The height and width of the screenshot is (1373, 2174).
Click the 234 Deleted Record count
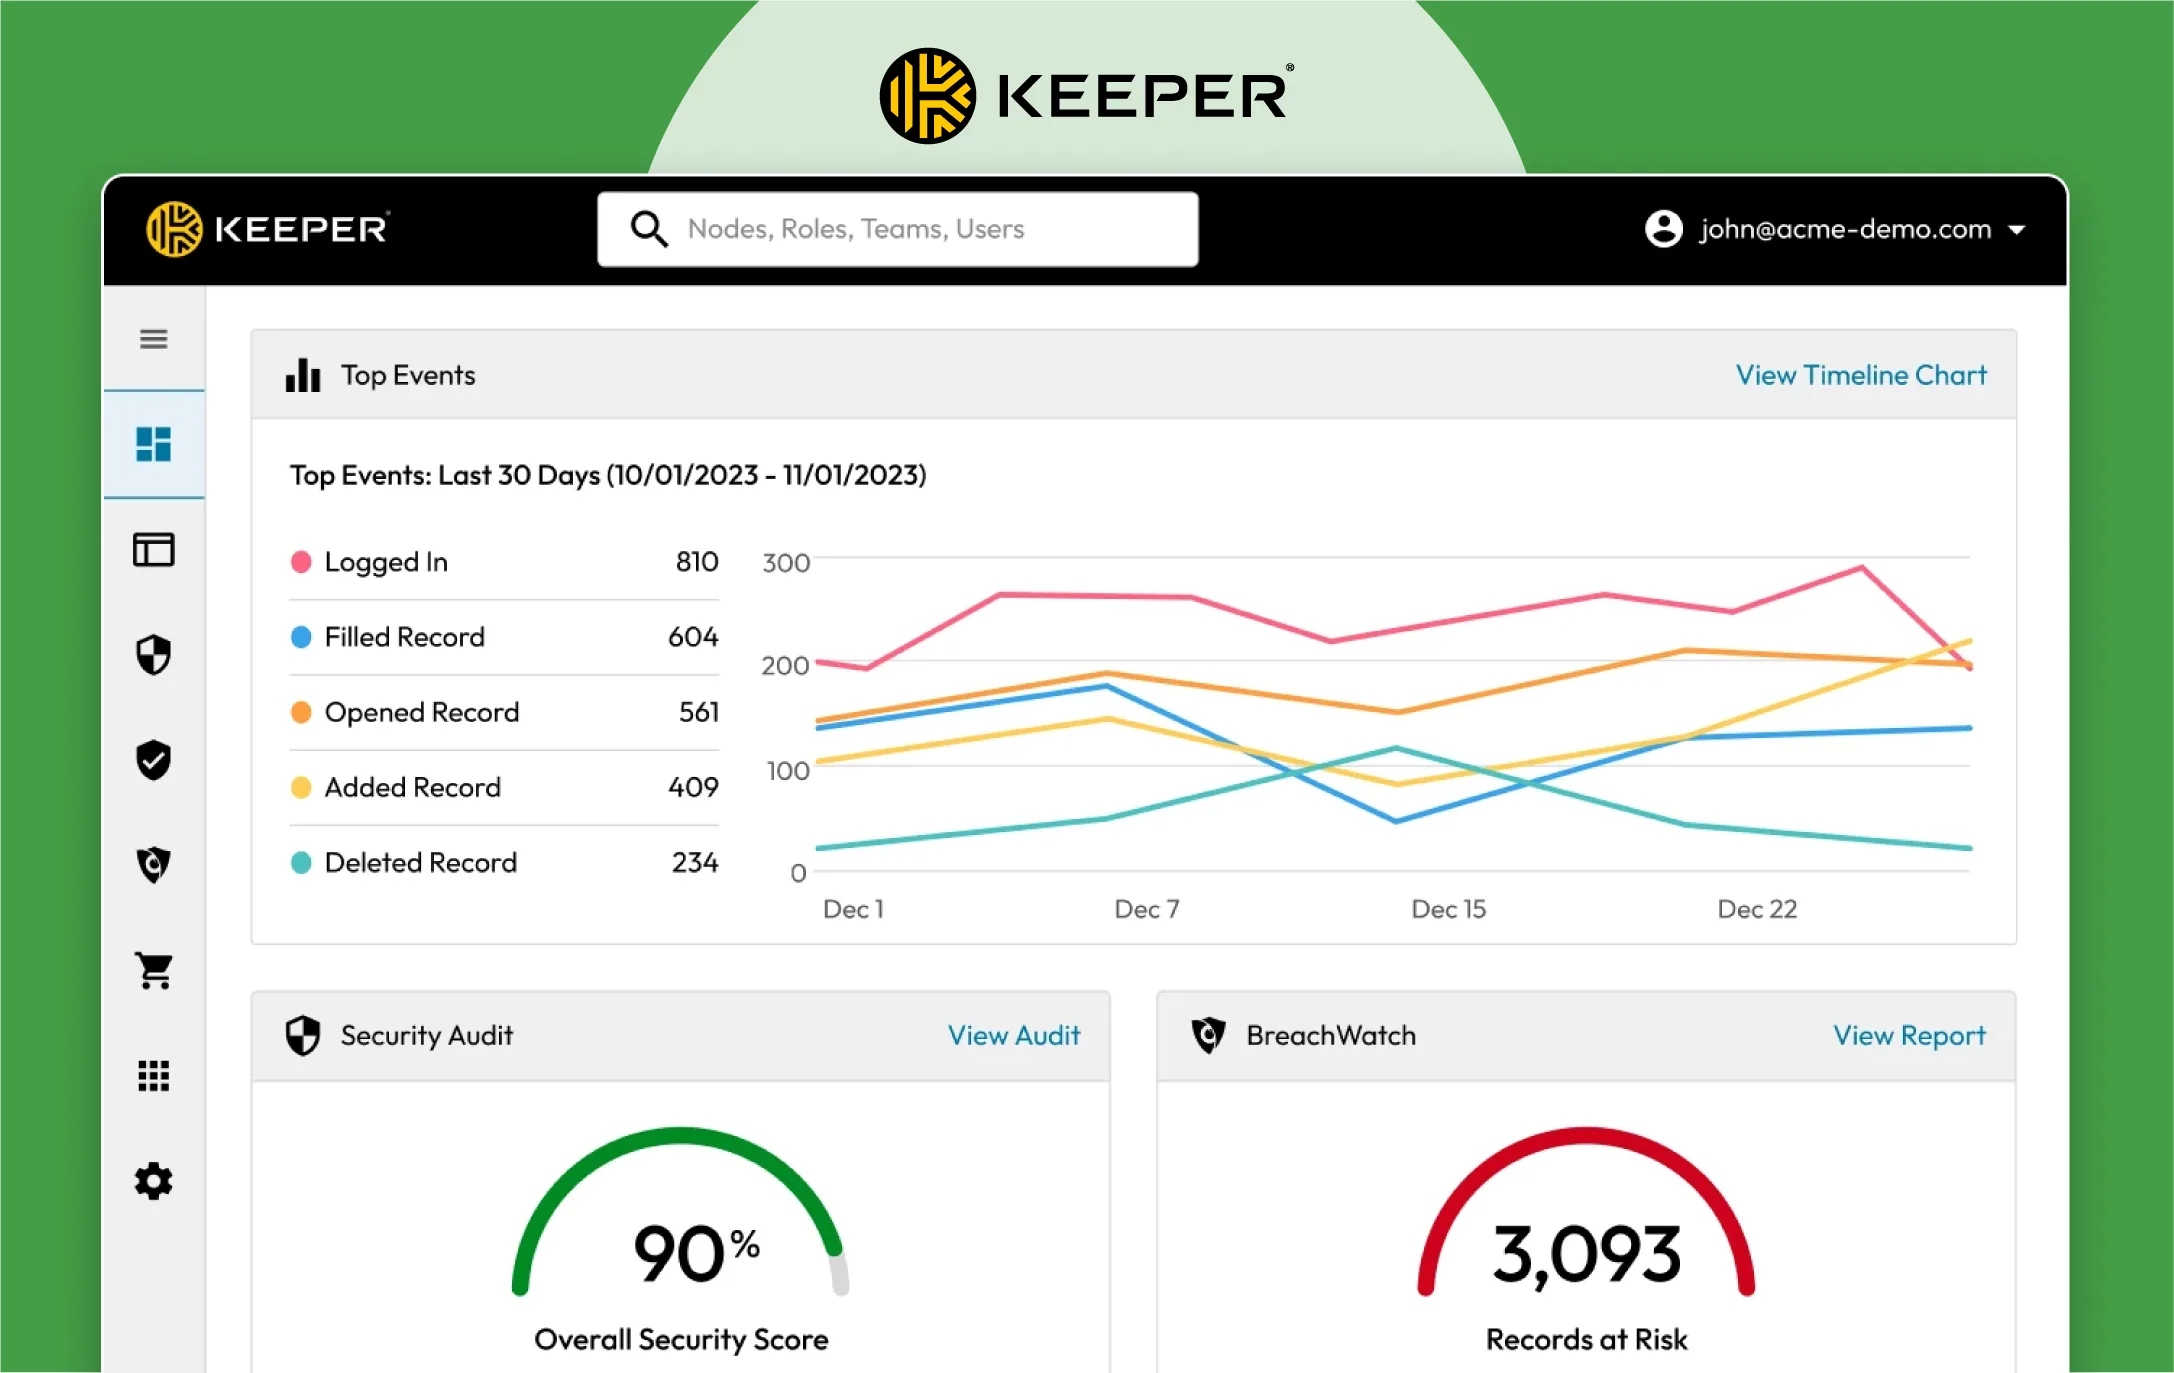click(695, 862)
